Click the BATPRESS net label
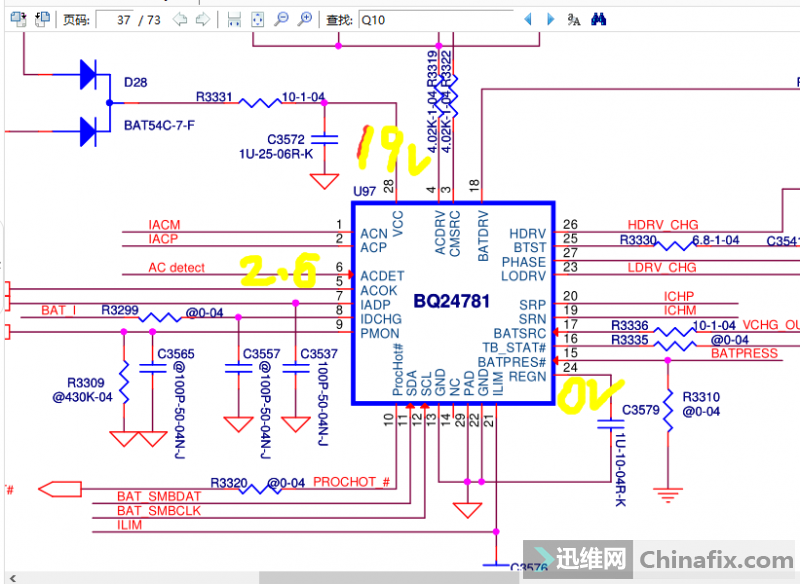 pyautogui.click(x=744, y=353)
